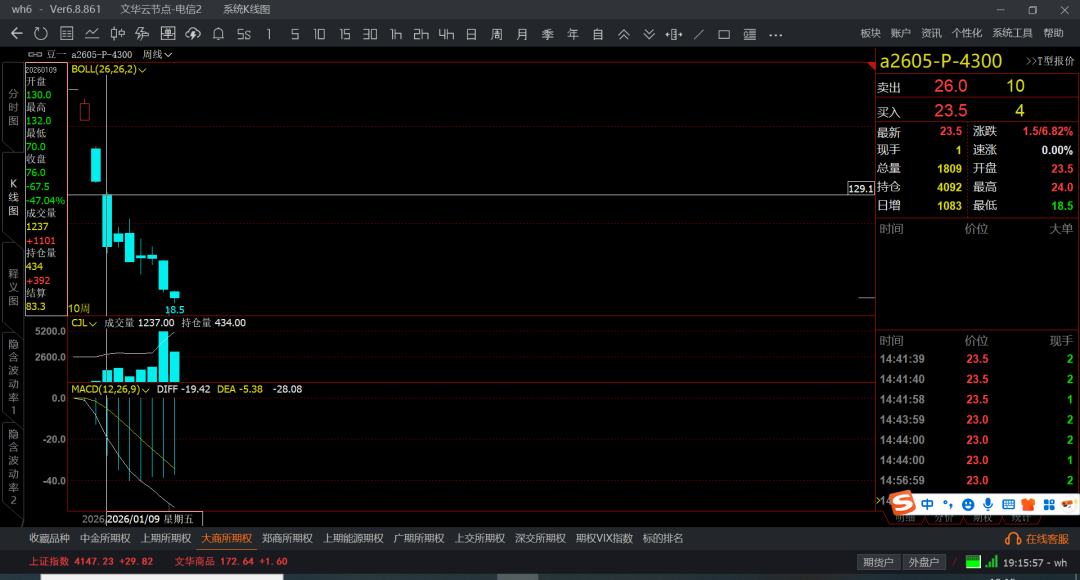The image size is (1080, 580).
Task: Toggle Sogou punctuation mode icon
Action: [948, 504]
